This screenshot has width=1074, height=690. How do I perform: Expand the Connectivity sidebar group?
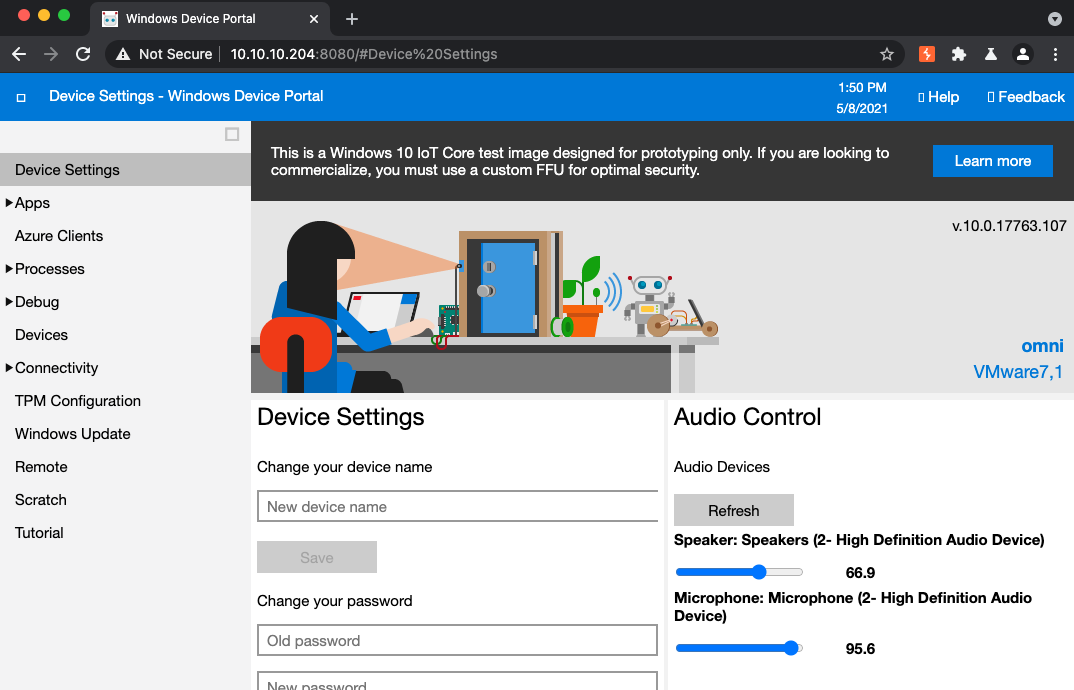pyautogui.click(x=54, y=368)
